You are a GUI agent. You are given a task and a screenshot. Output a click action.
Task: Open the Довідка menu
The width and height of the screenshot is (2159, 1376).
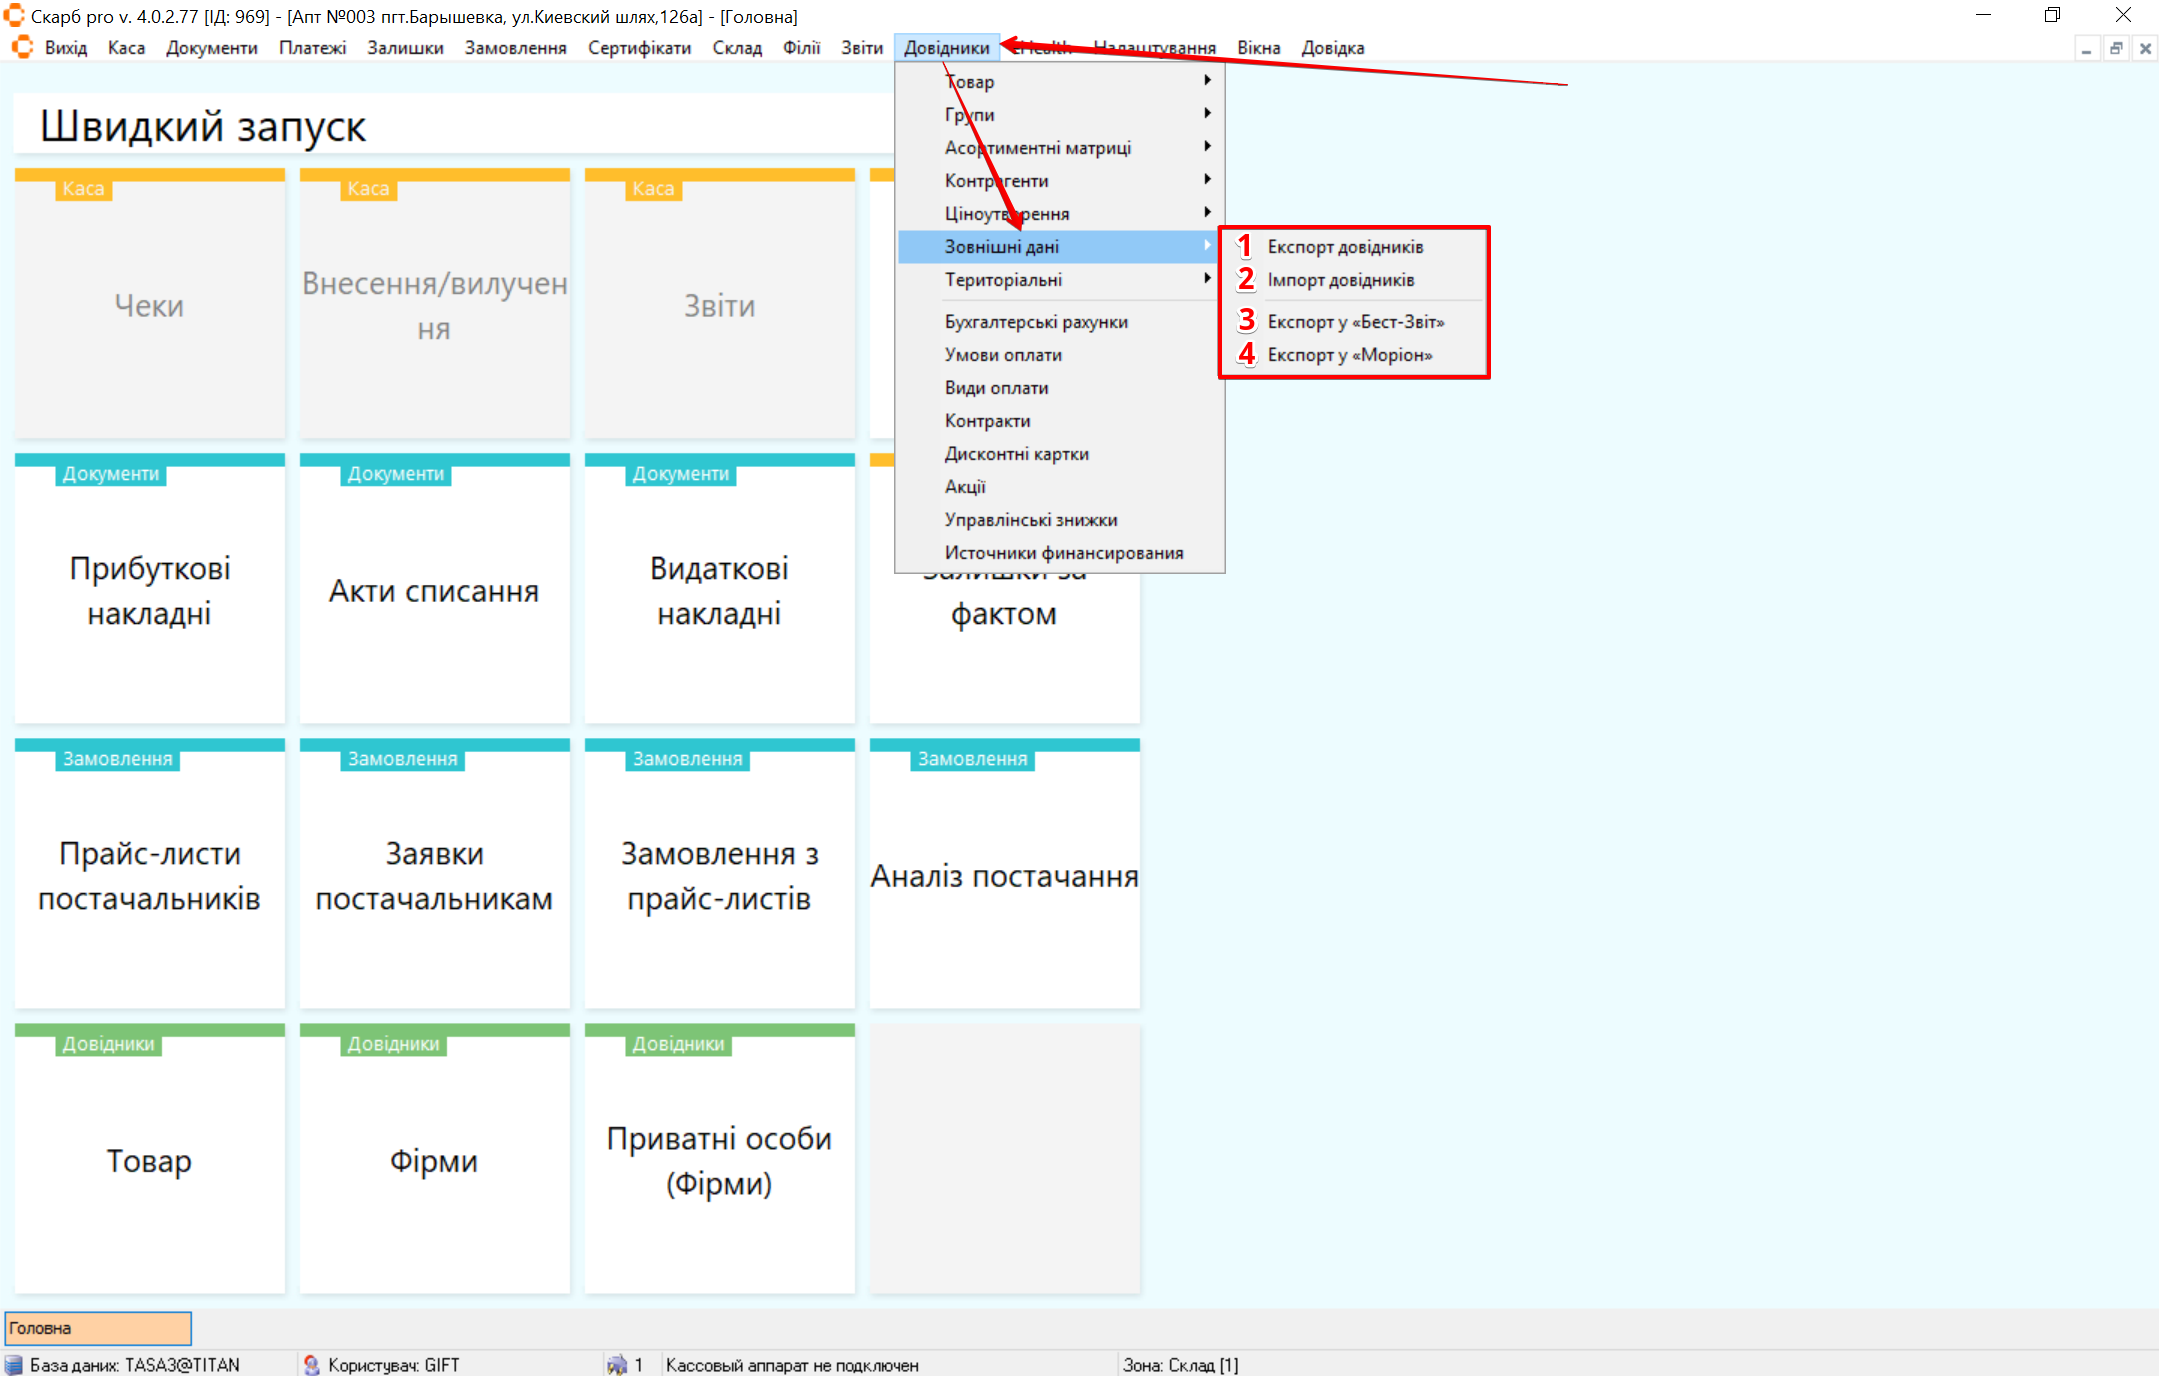[1332, 48]
